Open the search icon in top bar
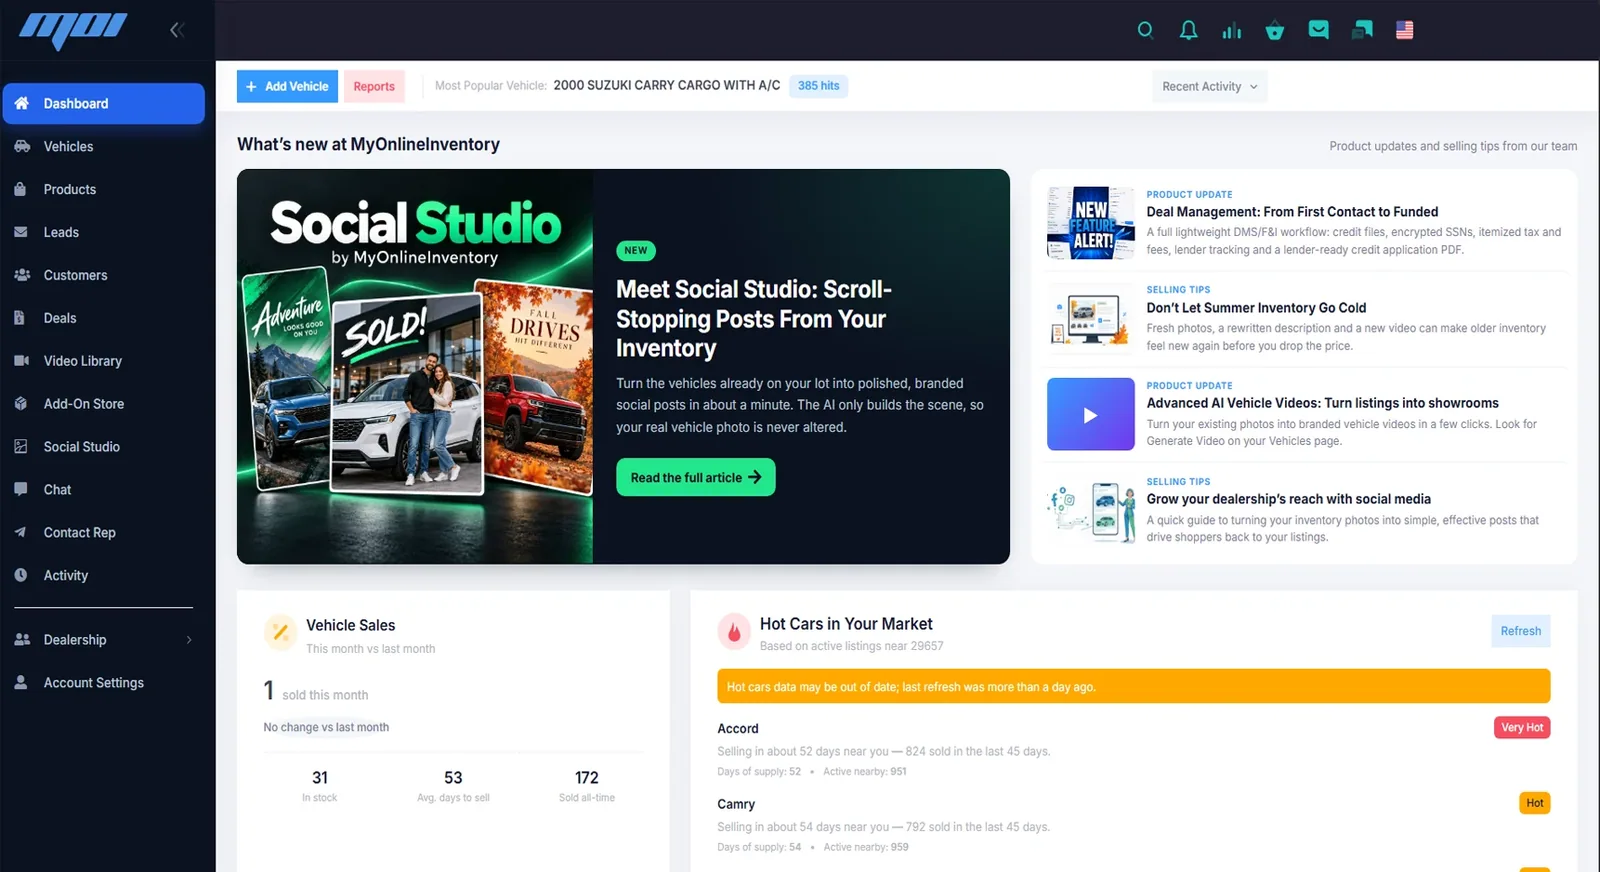Viewport: 1600px width, 872px height. click(x=1146, y=30)
